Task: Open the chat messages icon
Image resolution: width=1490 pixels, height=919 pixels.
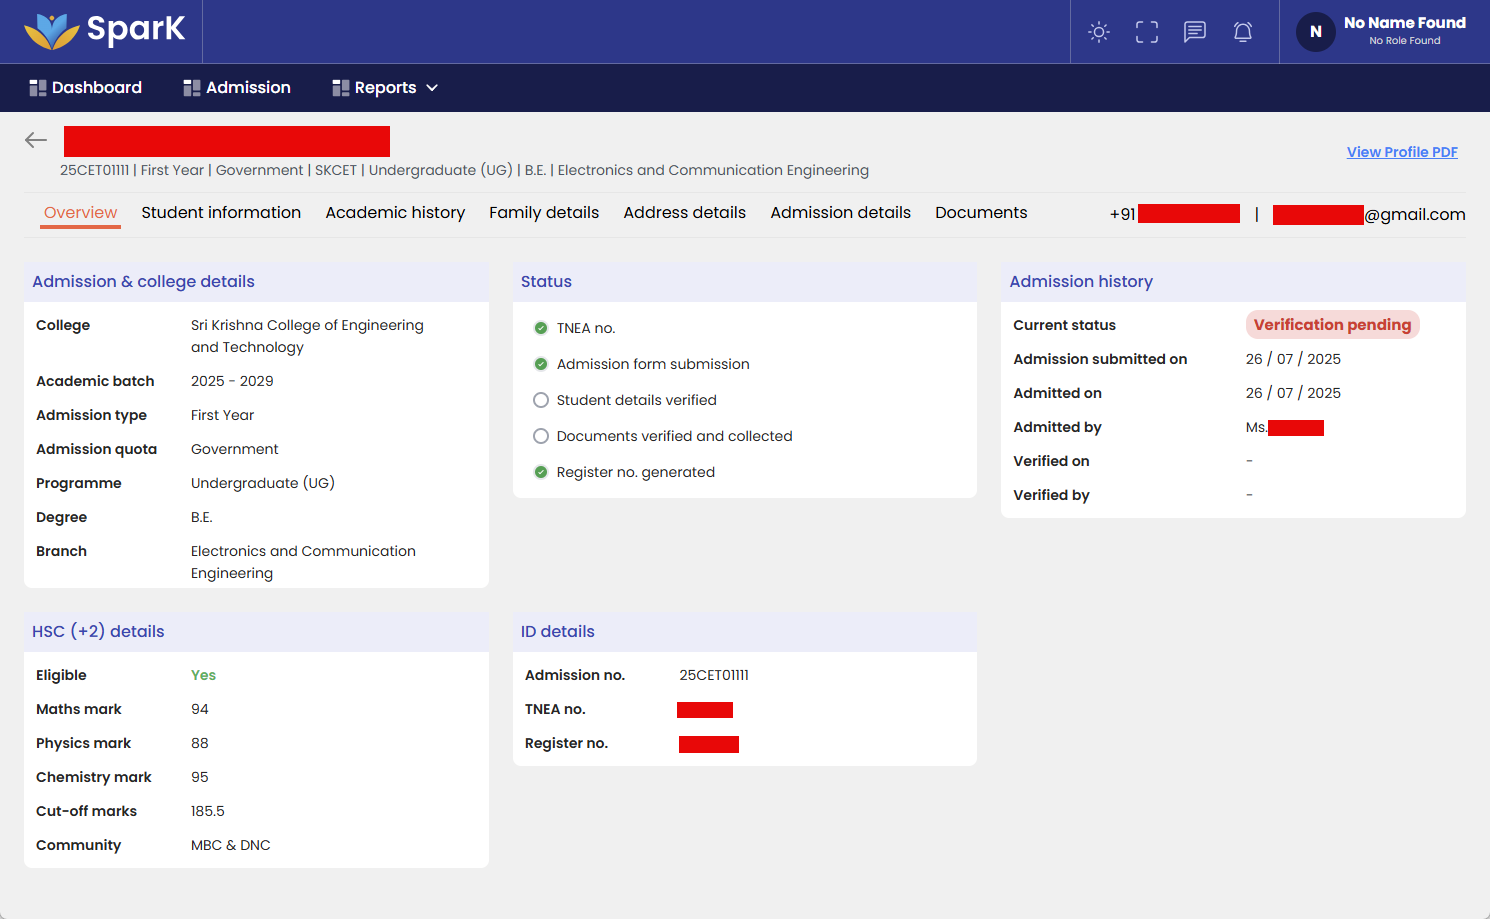Action: click(x=1194, y=32)
